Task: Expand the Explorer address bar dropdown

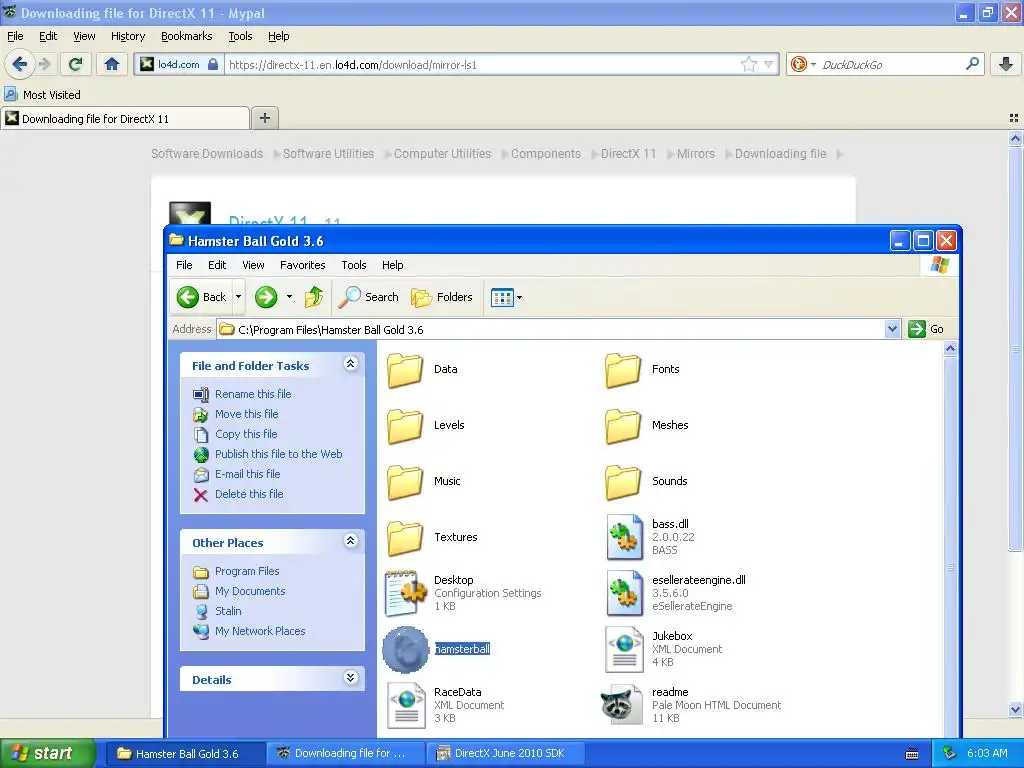Action: click(892, 329)
